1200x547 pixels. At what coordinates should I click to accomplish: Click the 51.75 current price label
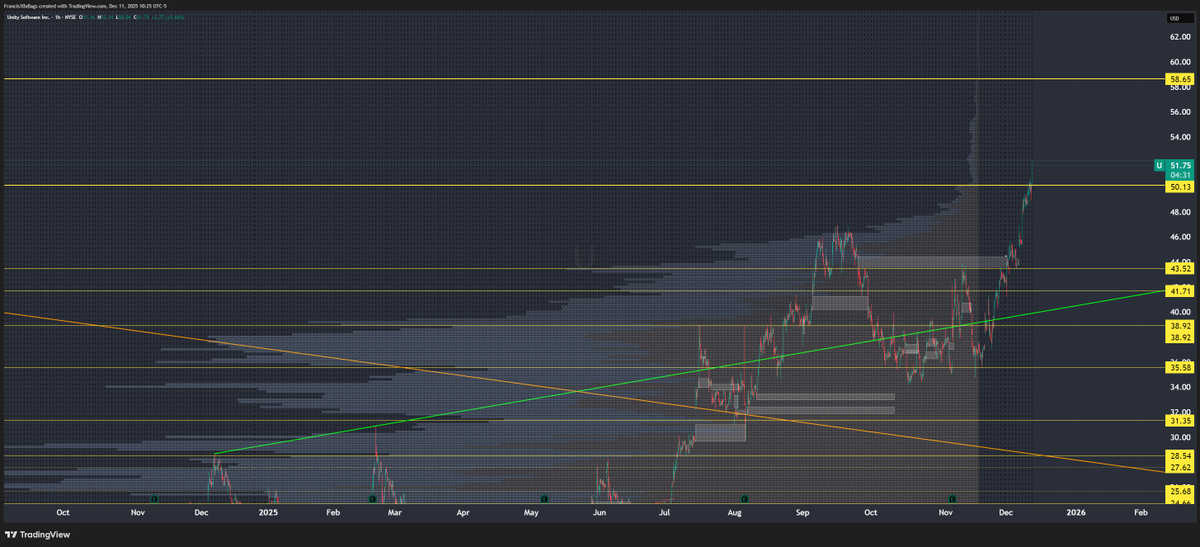point(1180,165)
